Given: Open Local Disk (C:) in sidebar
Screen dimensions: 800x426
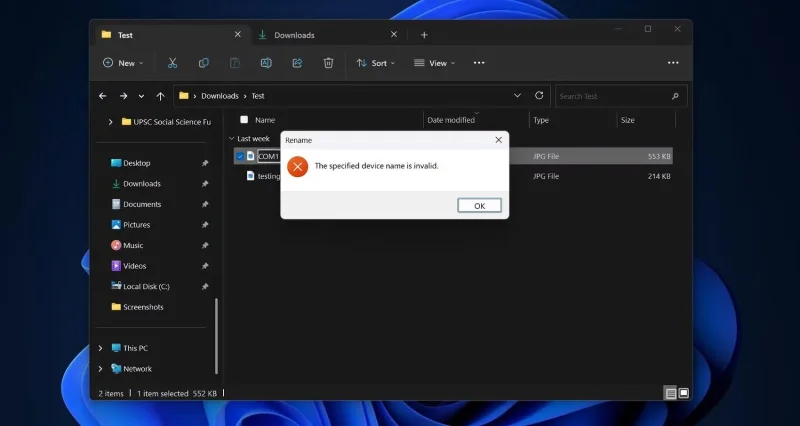Looking at the screenshot, I should (146, 286).
